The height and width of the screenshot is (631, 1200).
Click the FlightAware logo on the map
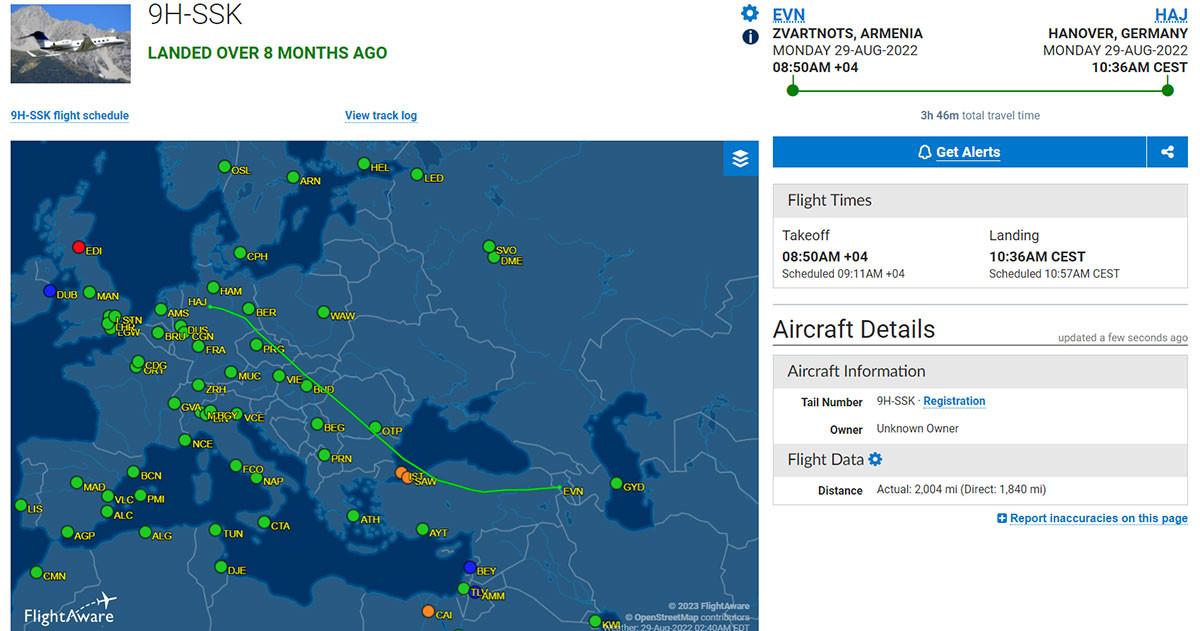(x=70, y=610)
